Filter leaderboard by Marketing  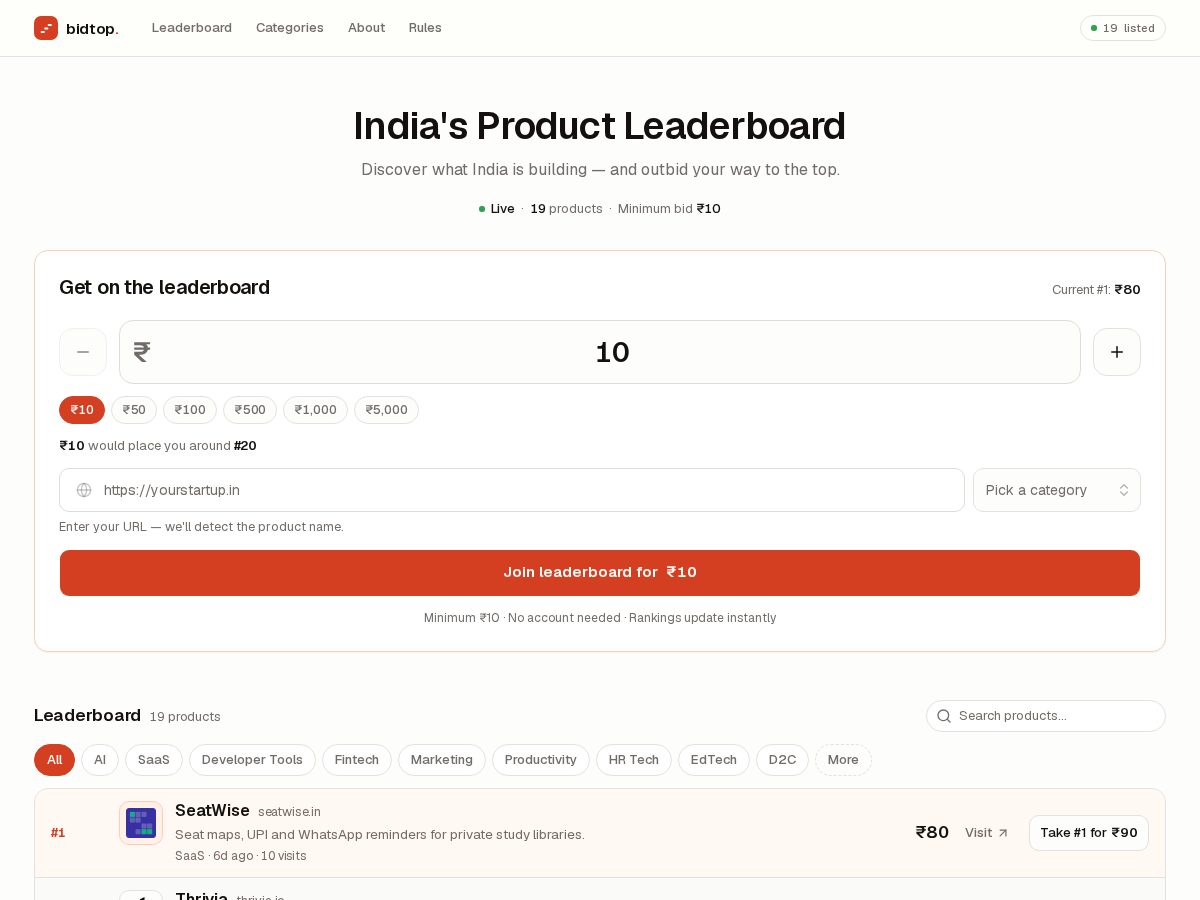pos(442,760)
